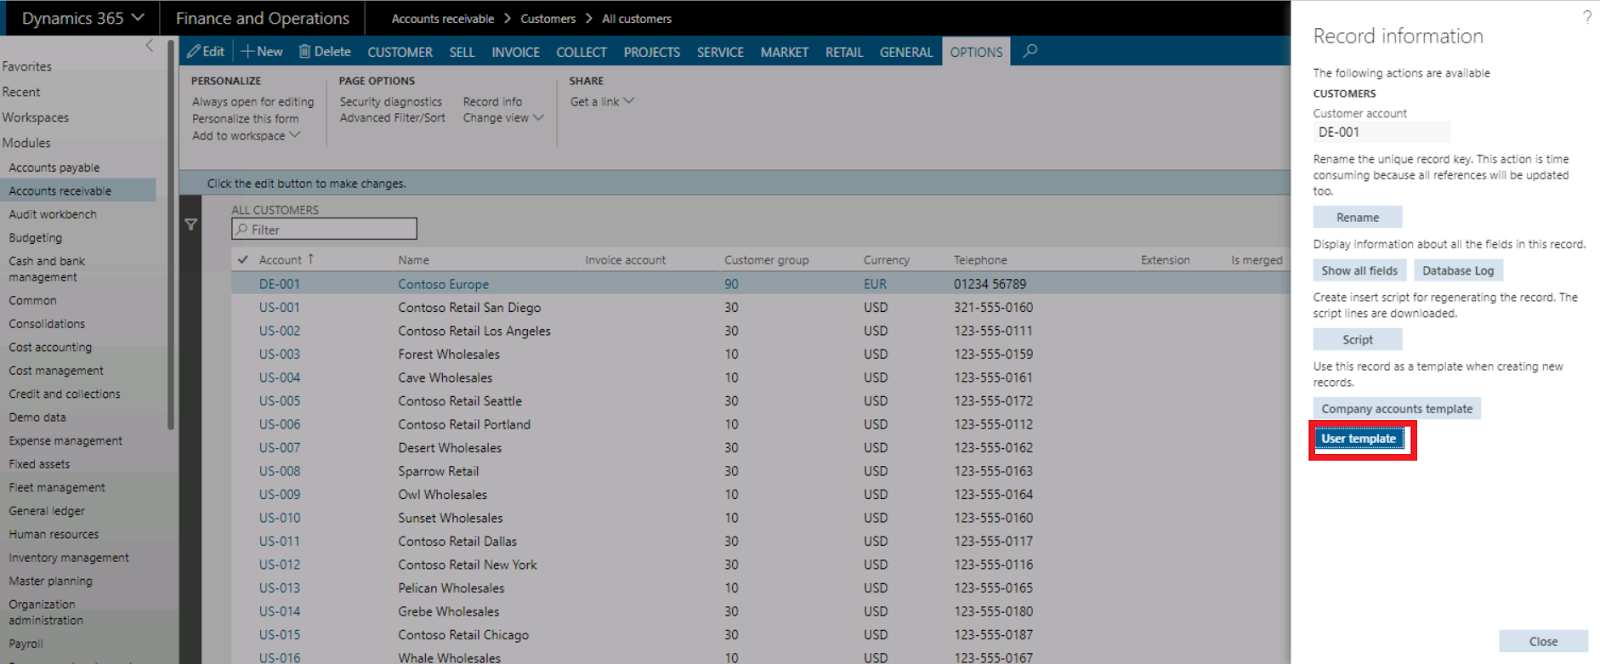Click the Customer account field DE-001

1381,132
